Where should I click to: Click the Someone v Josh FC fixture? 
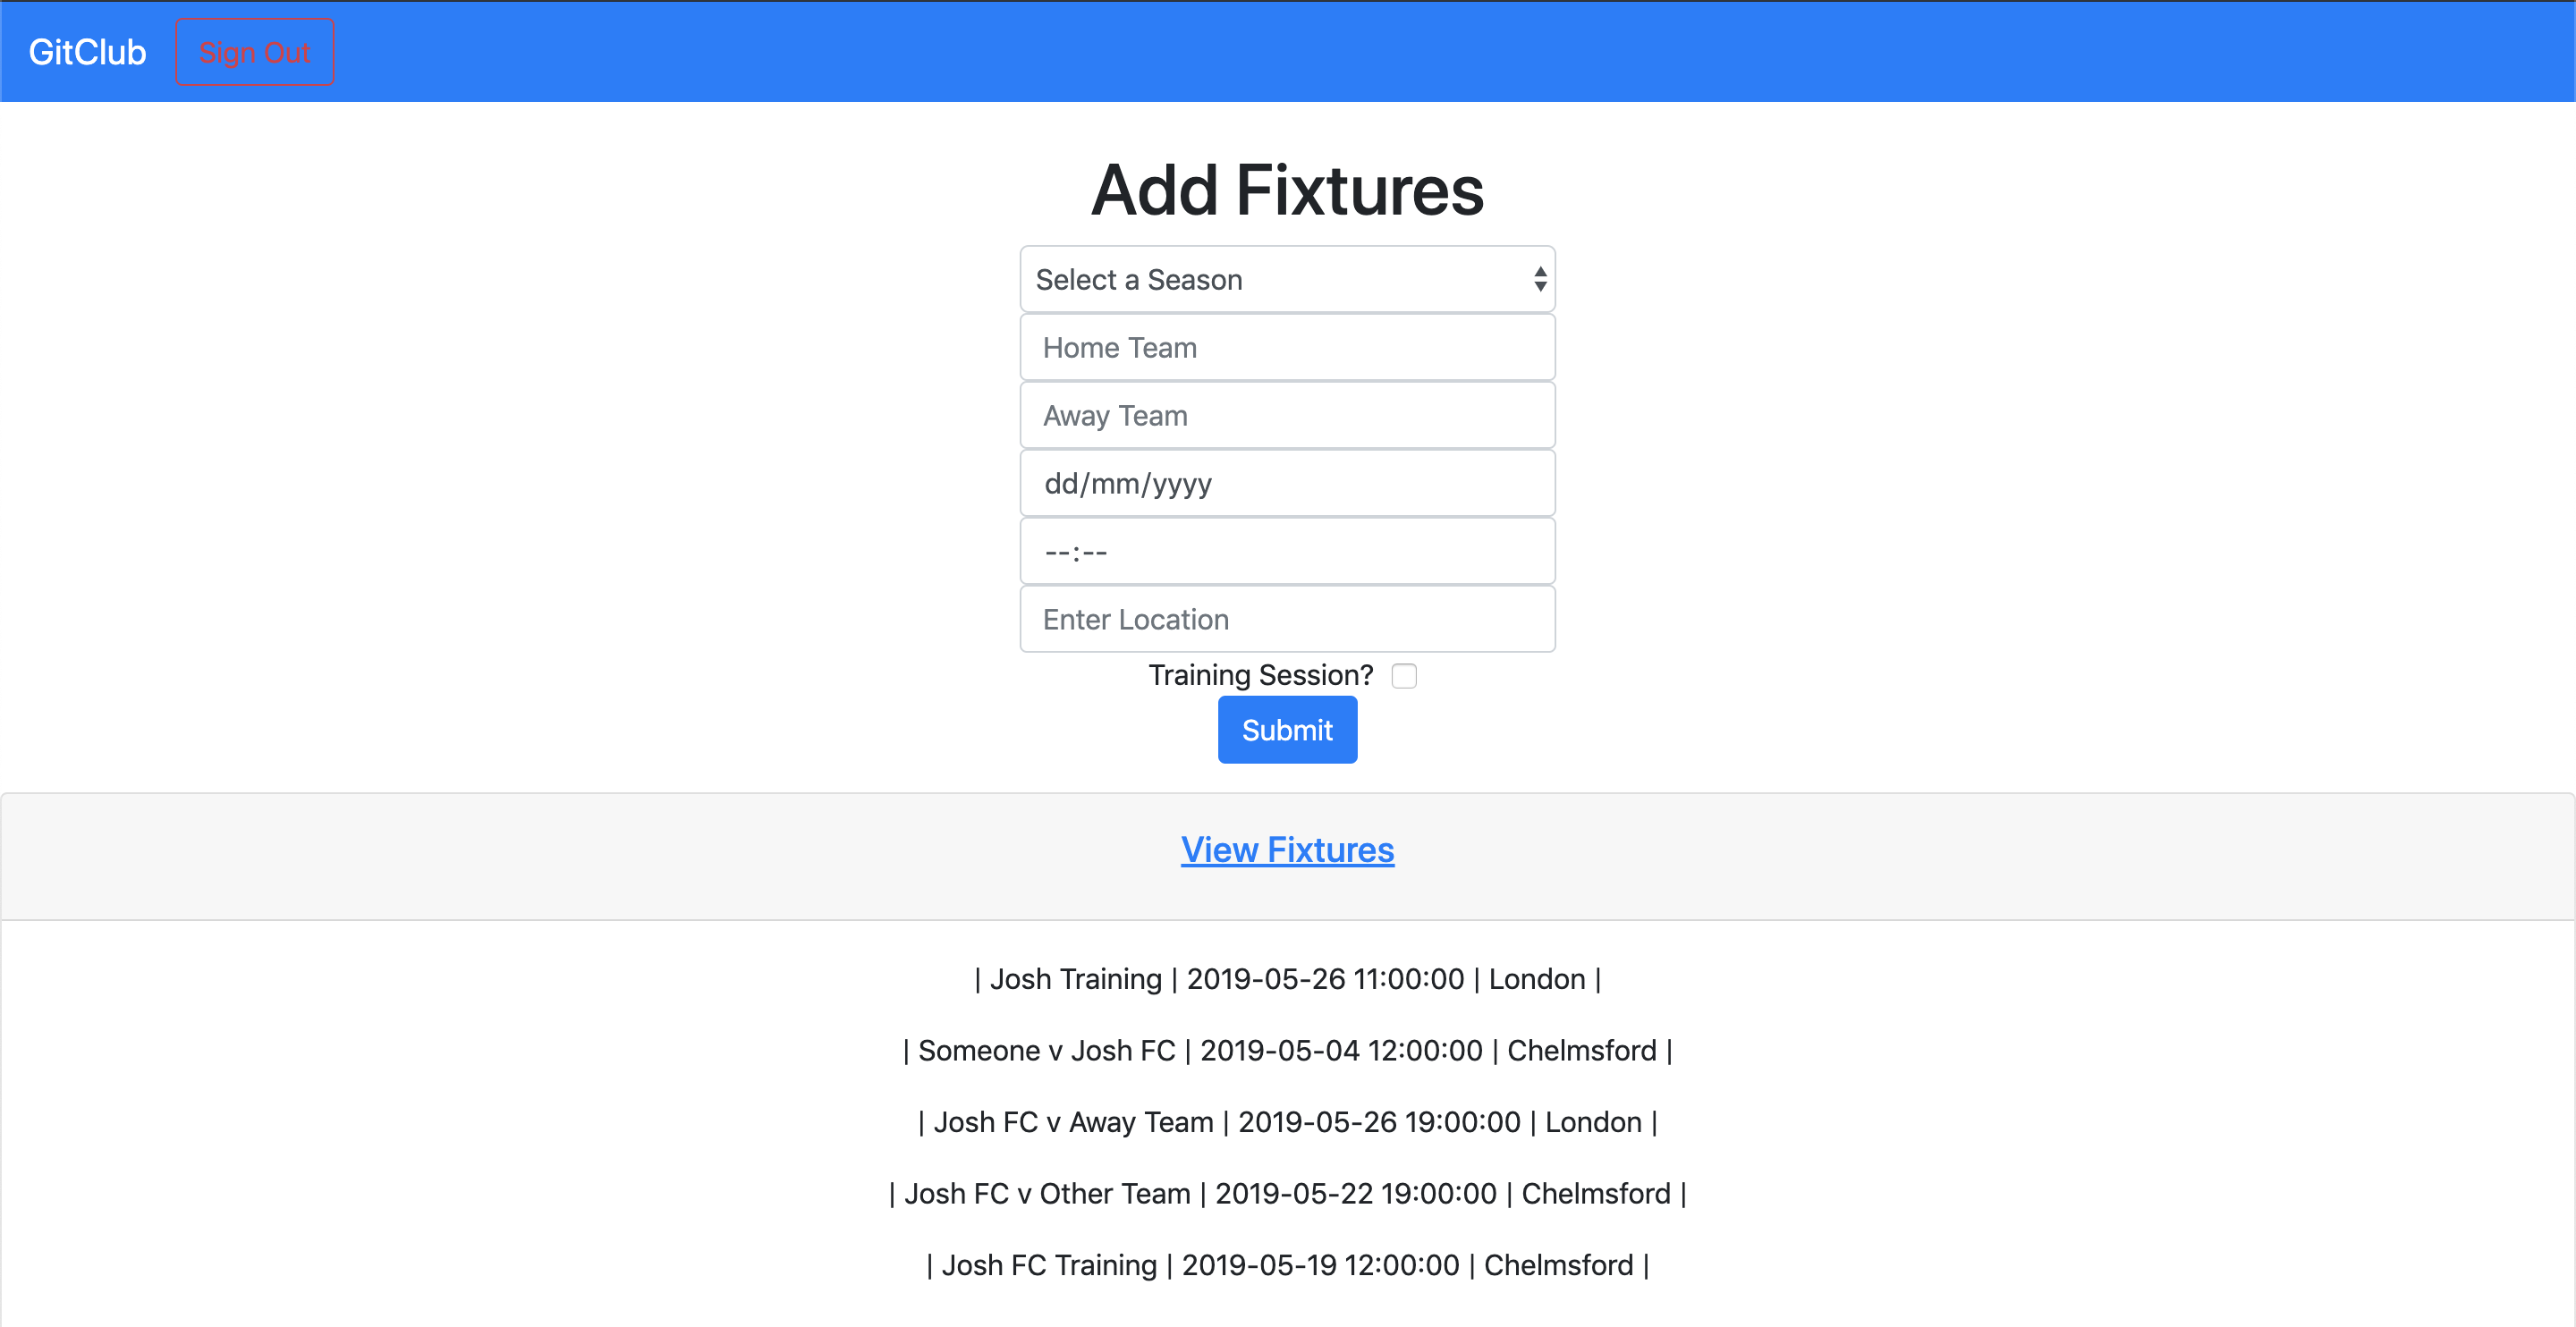[x=1287, y=1051]
